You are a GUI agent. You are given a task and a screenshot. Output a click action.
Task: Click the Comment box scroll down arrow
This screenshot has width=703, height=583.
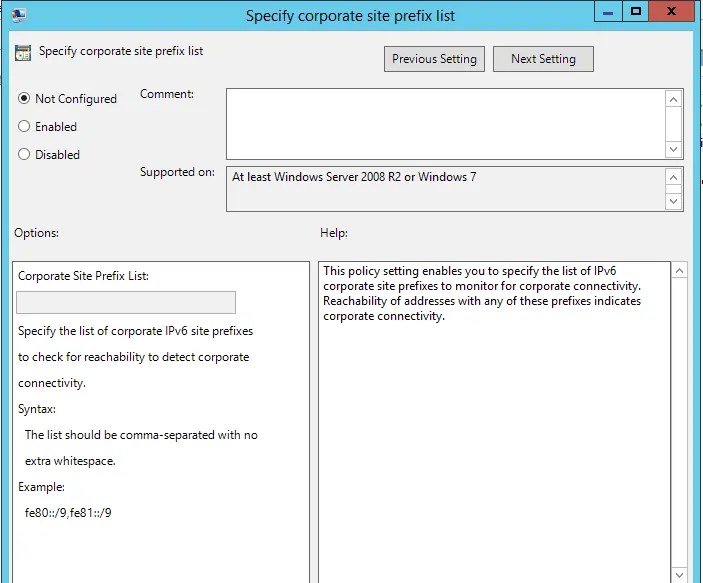tap(673, 149)
